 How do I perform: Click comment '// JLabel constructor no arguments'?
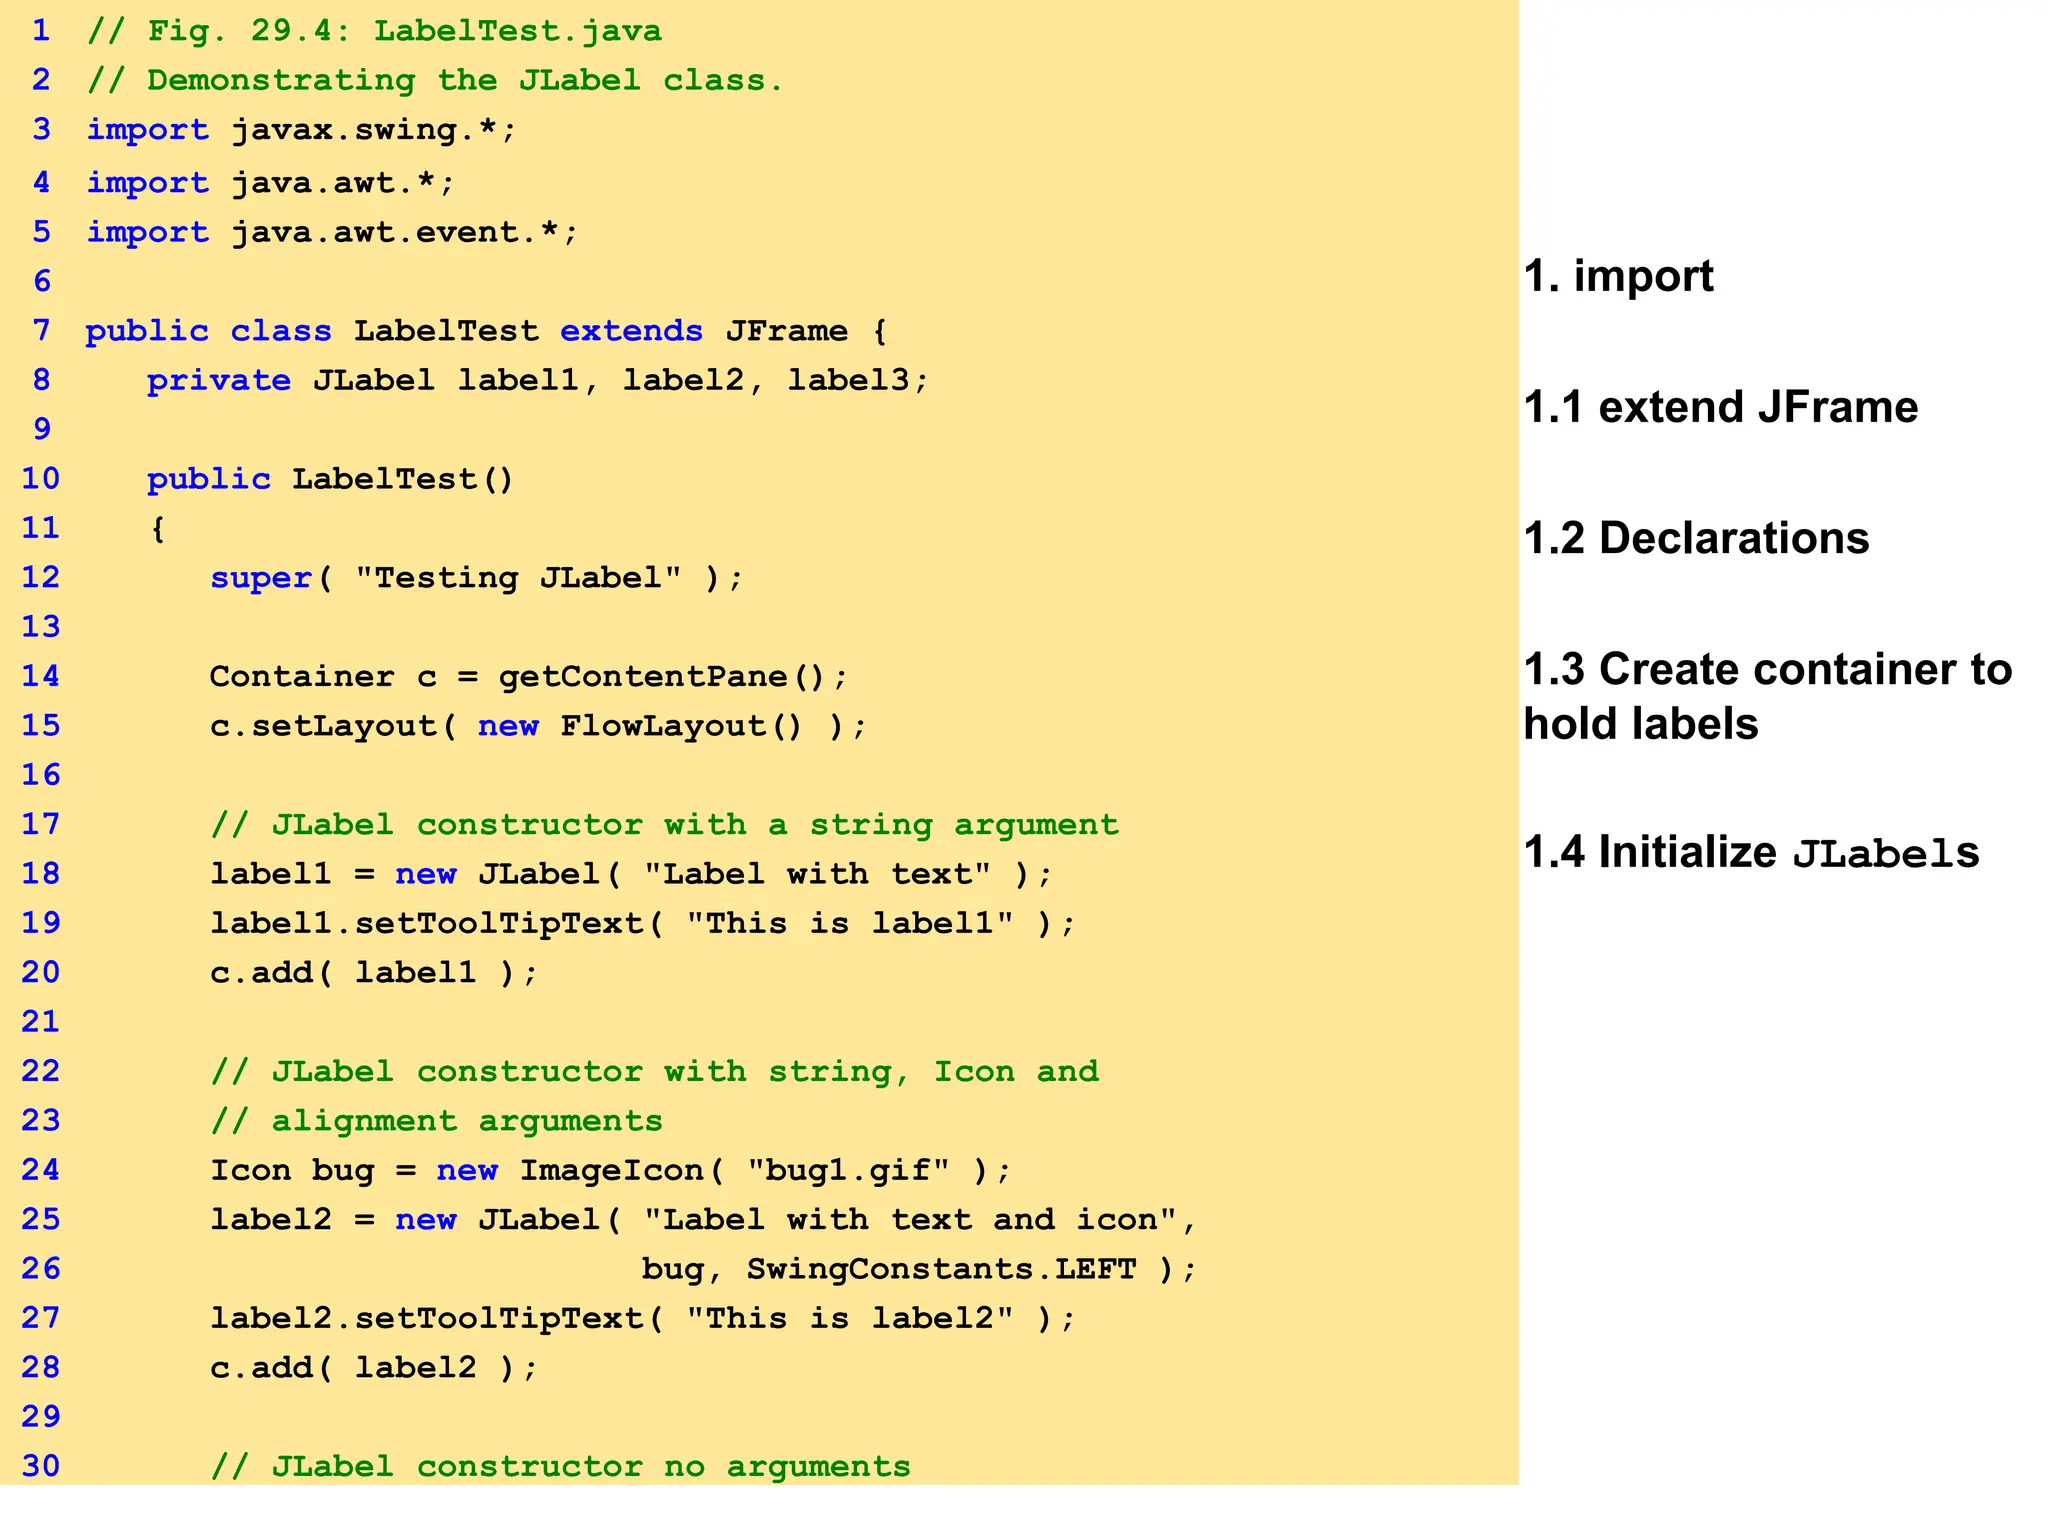tap(560, 1466)
